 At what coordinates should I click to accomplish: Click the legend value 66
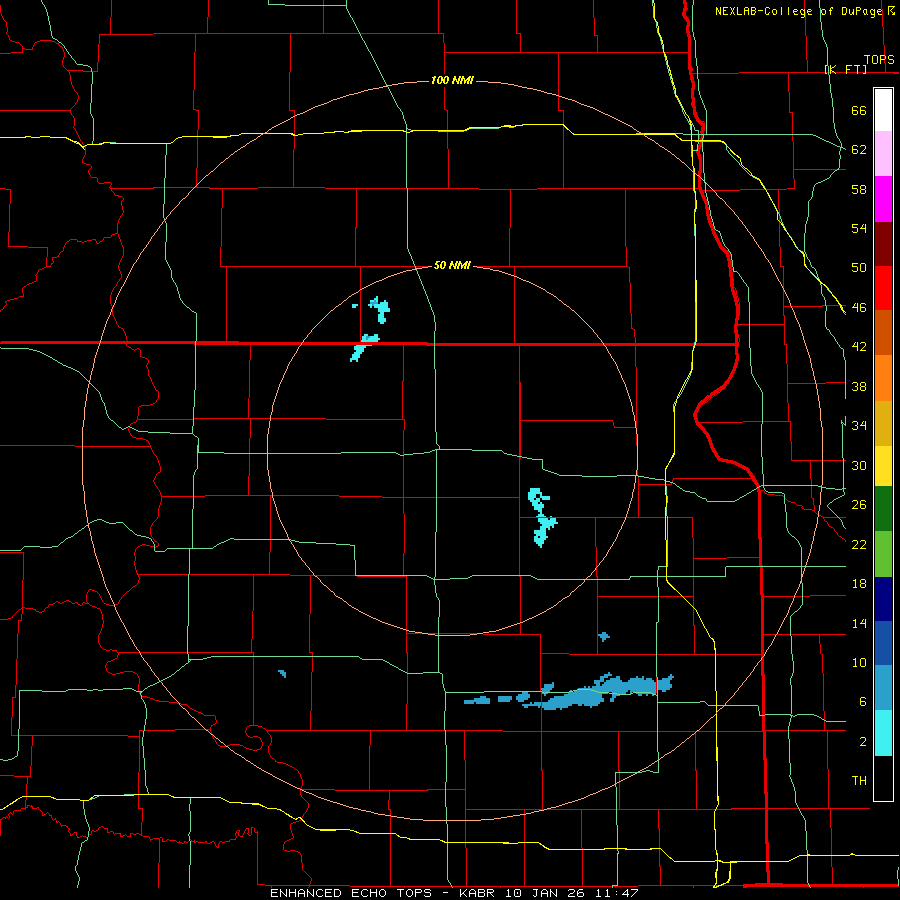pyautogui.click(x=859, y=111)
